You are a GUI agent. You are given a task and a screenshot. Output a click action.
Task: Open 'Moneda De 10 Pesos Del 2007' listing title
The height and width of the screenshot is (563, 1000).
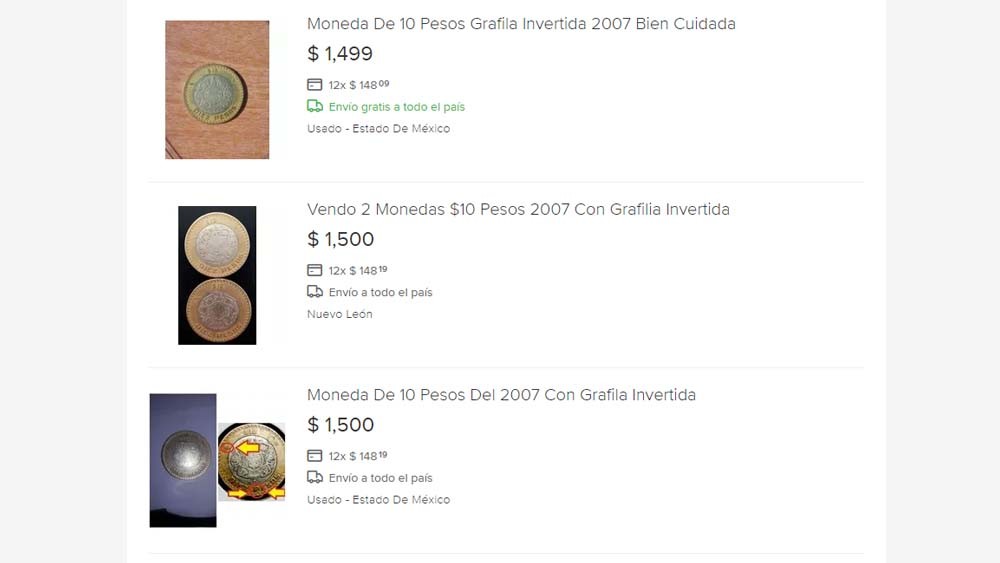point(501,395)
